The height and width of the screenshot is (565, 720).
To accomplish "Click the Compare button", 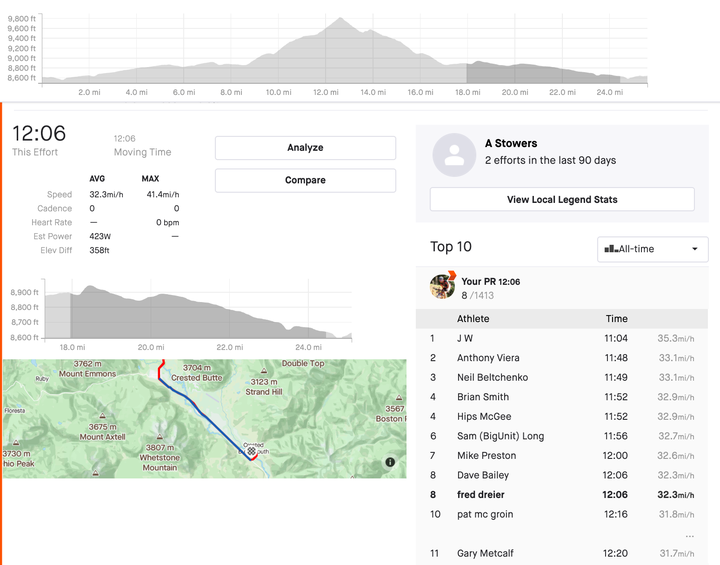I will click(305, 180).
